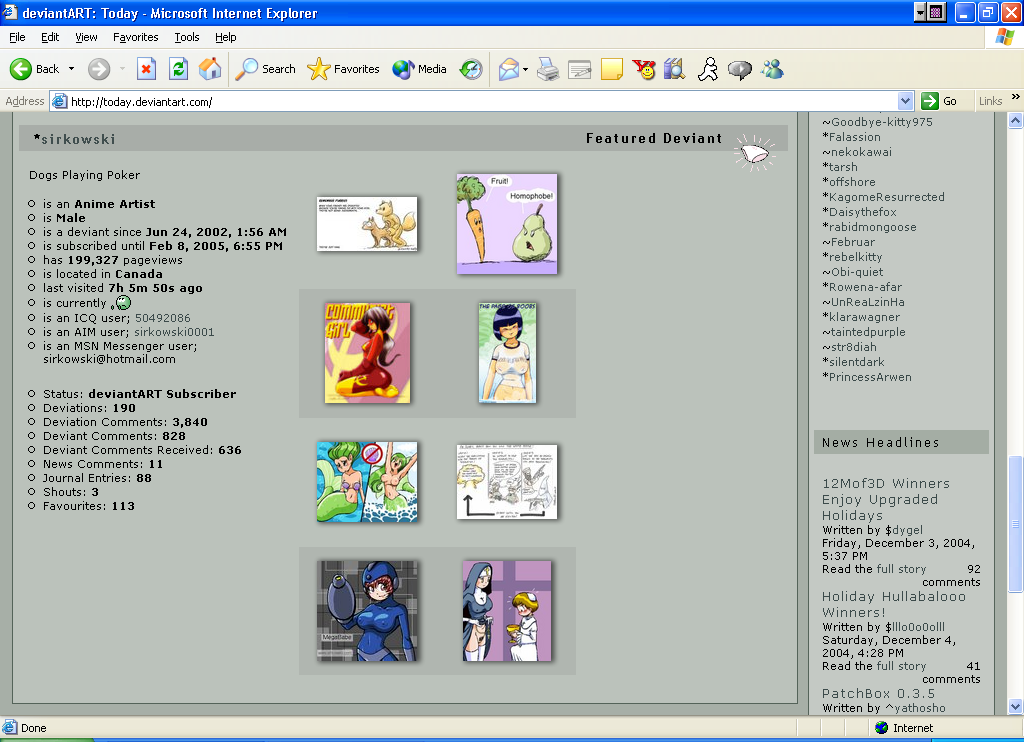This screenshot has height=742, width=1024.
Task: Open the View menu
Action: point(86,37)
